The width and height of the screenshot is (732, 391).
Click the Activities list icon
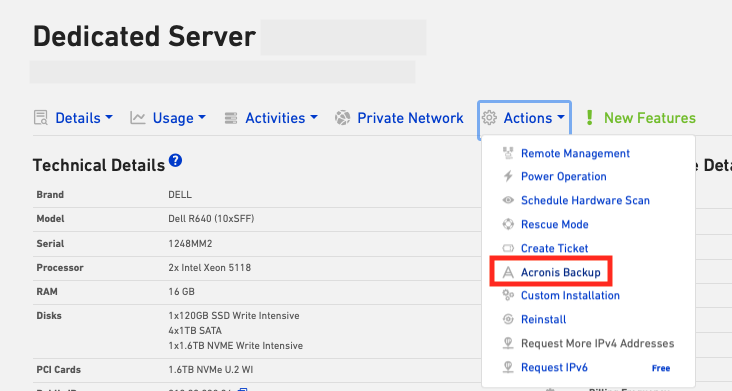[x=231, y=118]
